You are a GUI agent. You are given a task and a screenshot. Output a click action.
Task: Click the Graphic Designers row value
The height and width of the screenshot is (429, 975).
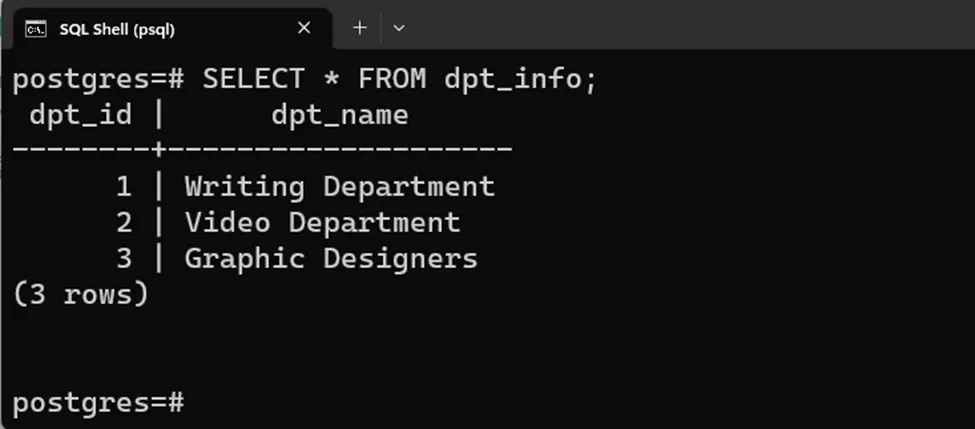[331, 258]
